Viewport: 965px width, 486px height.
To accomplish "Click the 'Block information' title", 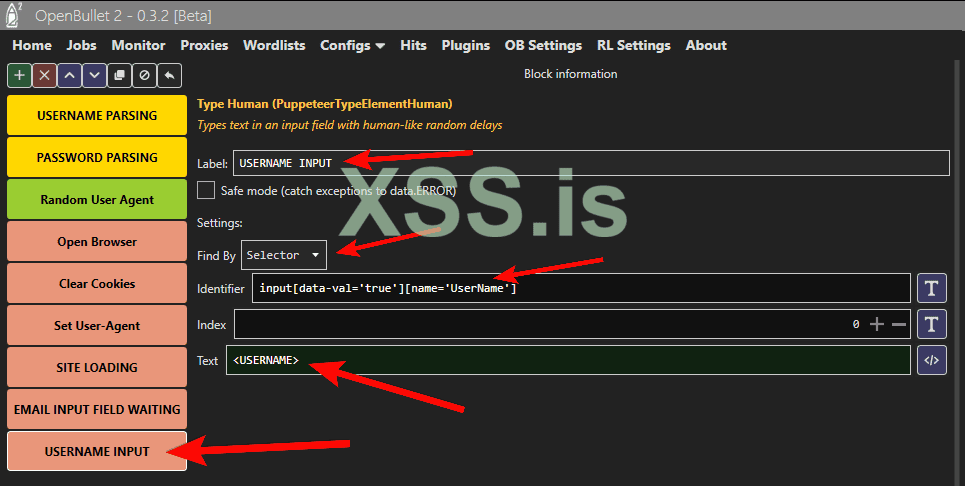I will (571, 74).
